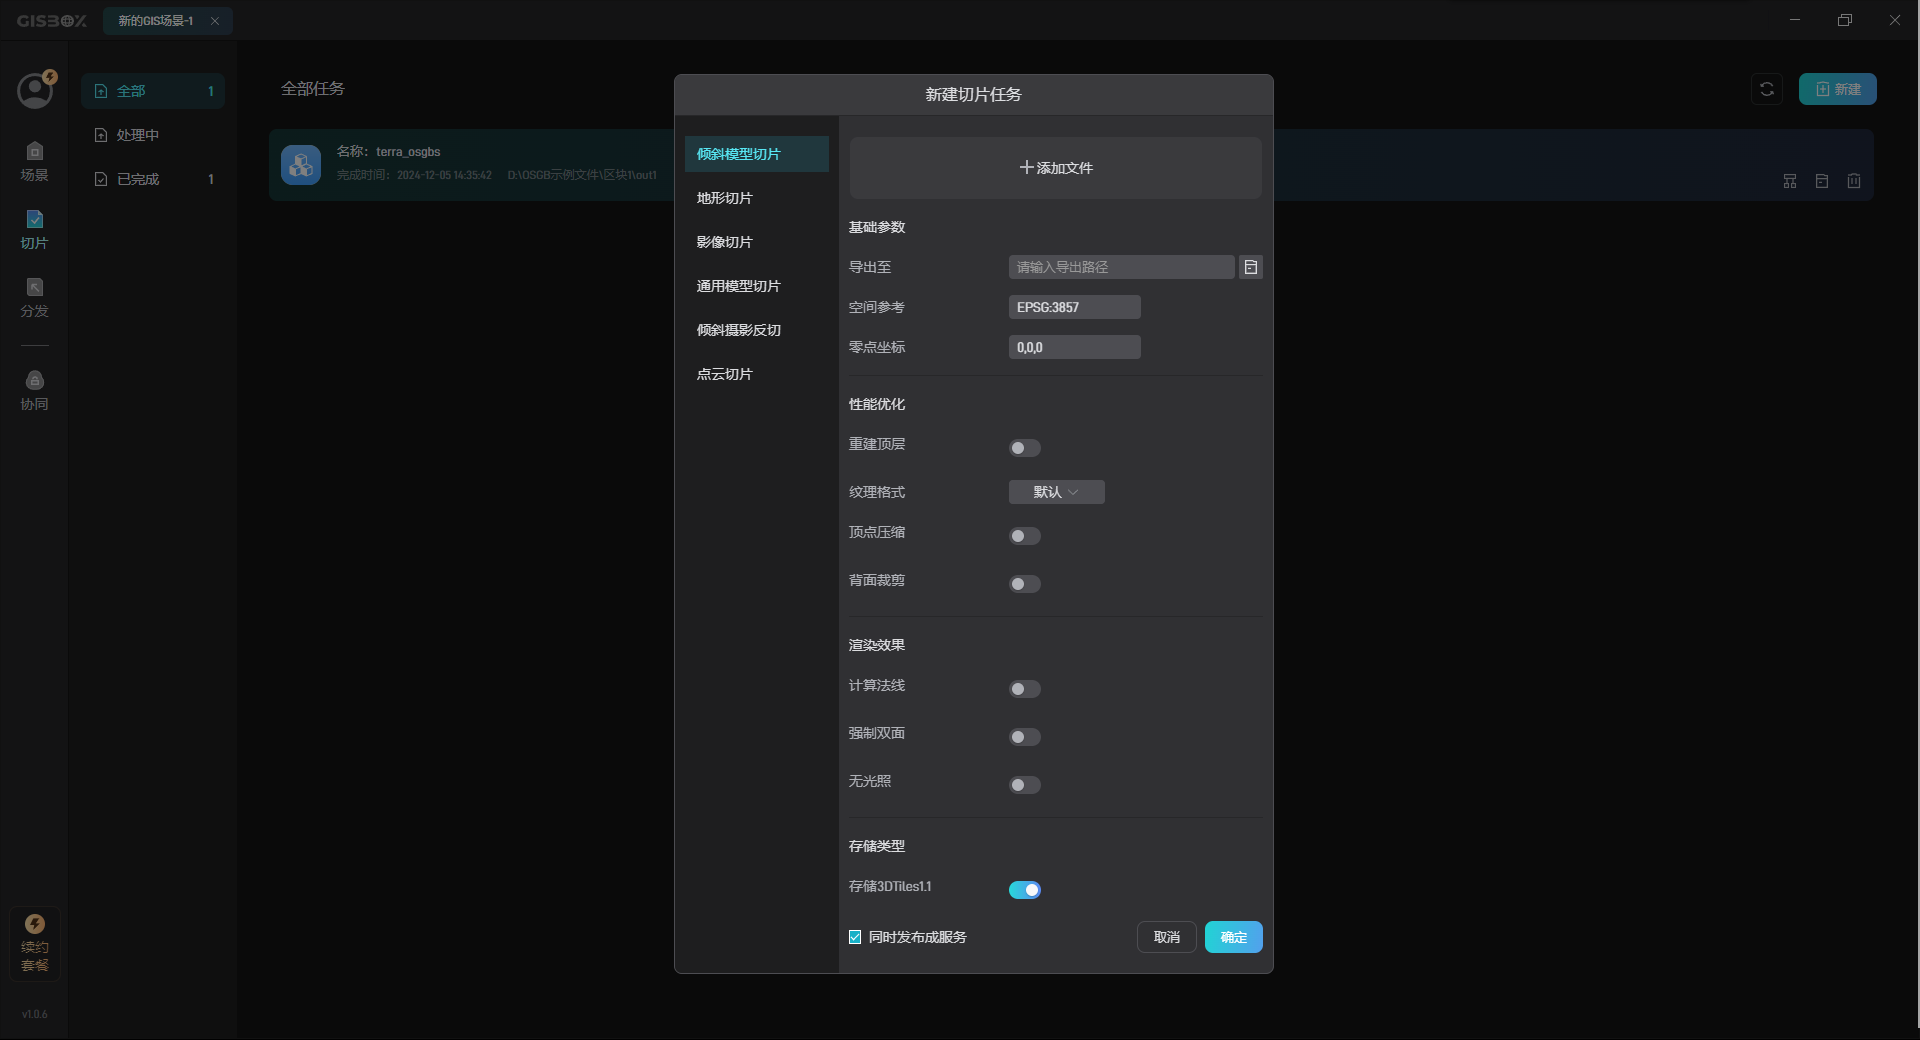The image size is (1920, 1040).
Task: Click the structure view icon on terra_osgbs
Action: point(1789,181)
